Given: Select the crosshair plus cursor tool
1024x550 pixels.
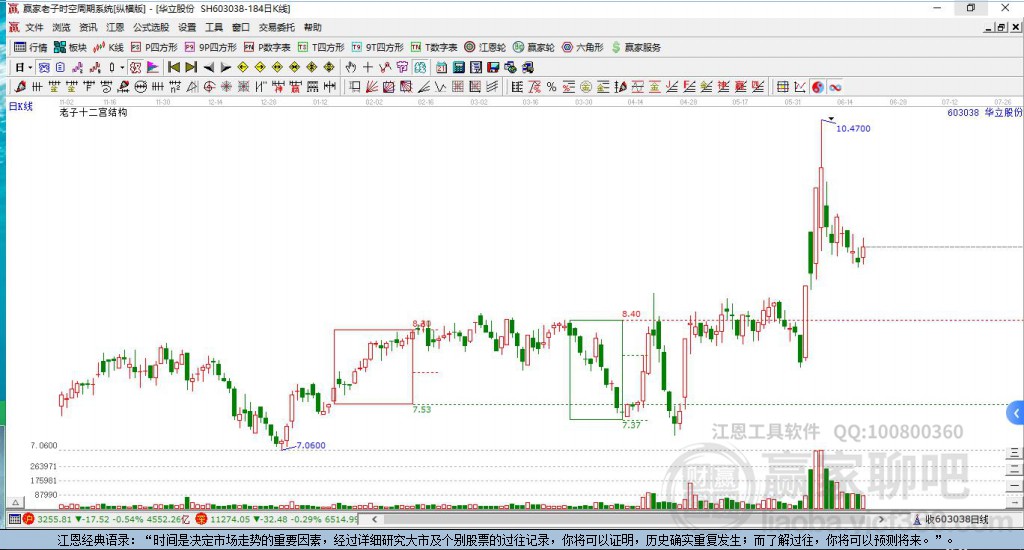Looking at the screenshot, I should click(368, 67).
